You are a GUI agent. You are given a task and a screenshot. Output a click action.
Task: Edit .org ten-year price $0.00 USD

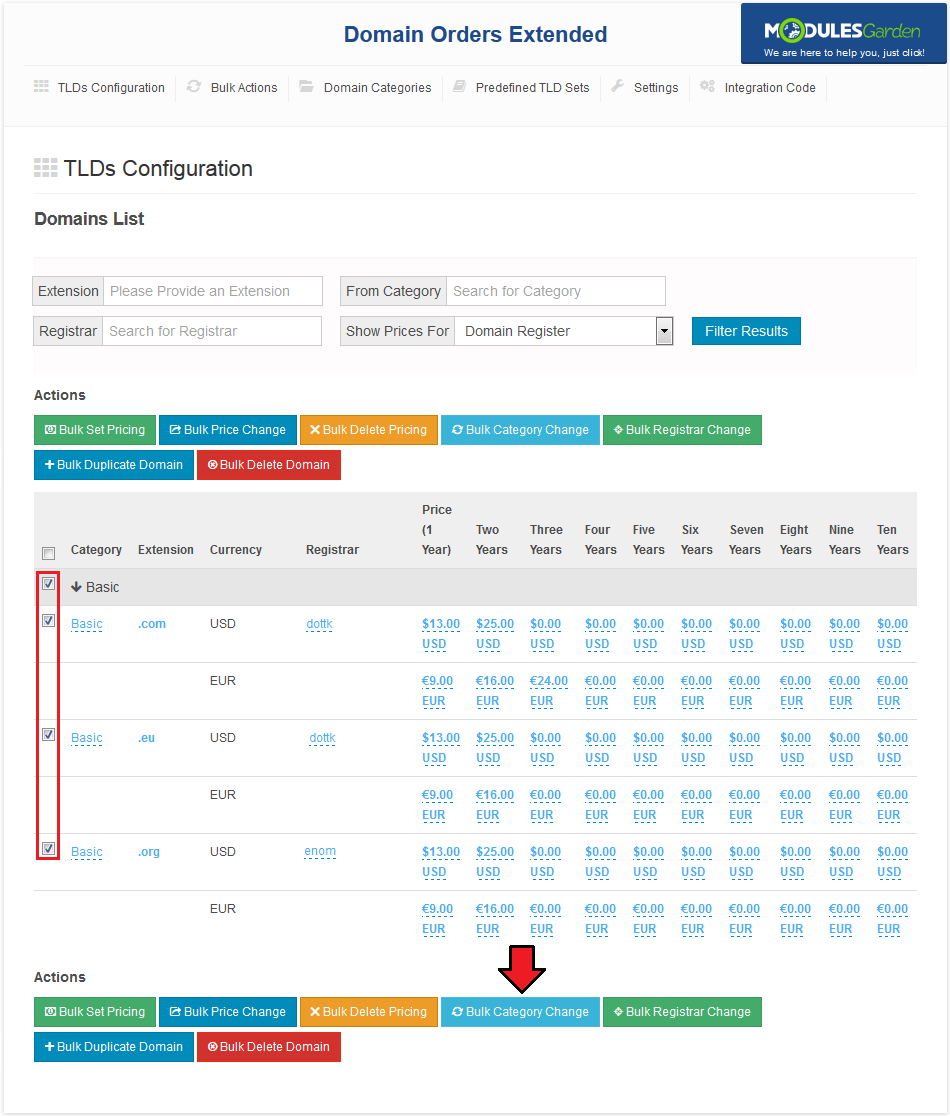point(892,862)
